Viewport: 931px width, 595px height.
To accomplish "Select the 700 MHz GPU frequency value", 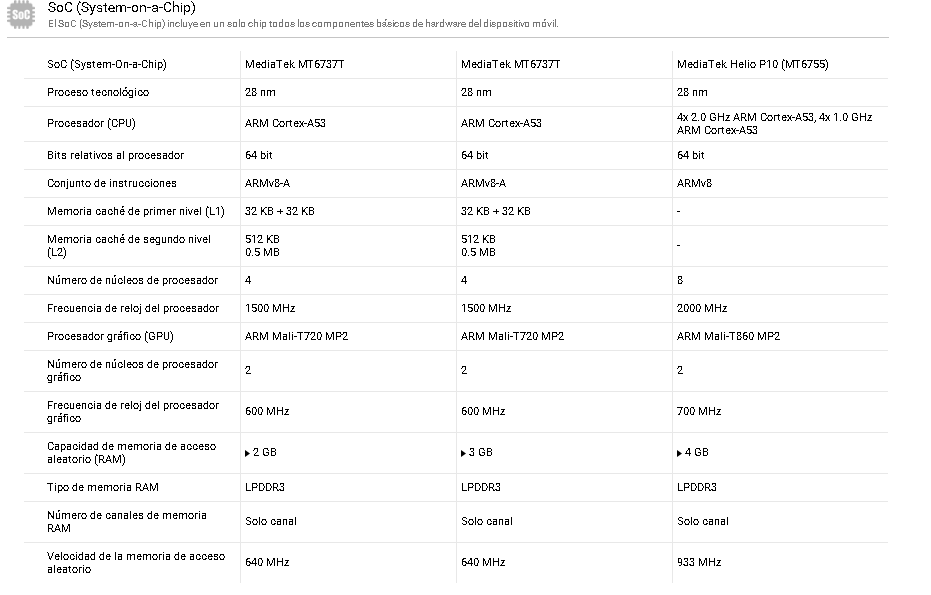I will pyautogui.click(x=699, y=411).
